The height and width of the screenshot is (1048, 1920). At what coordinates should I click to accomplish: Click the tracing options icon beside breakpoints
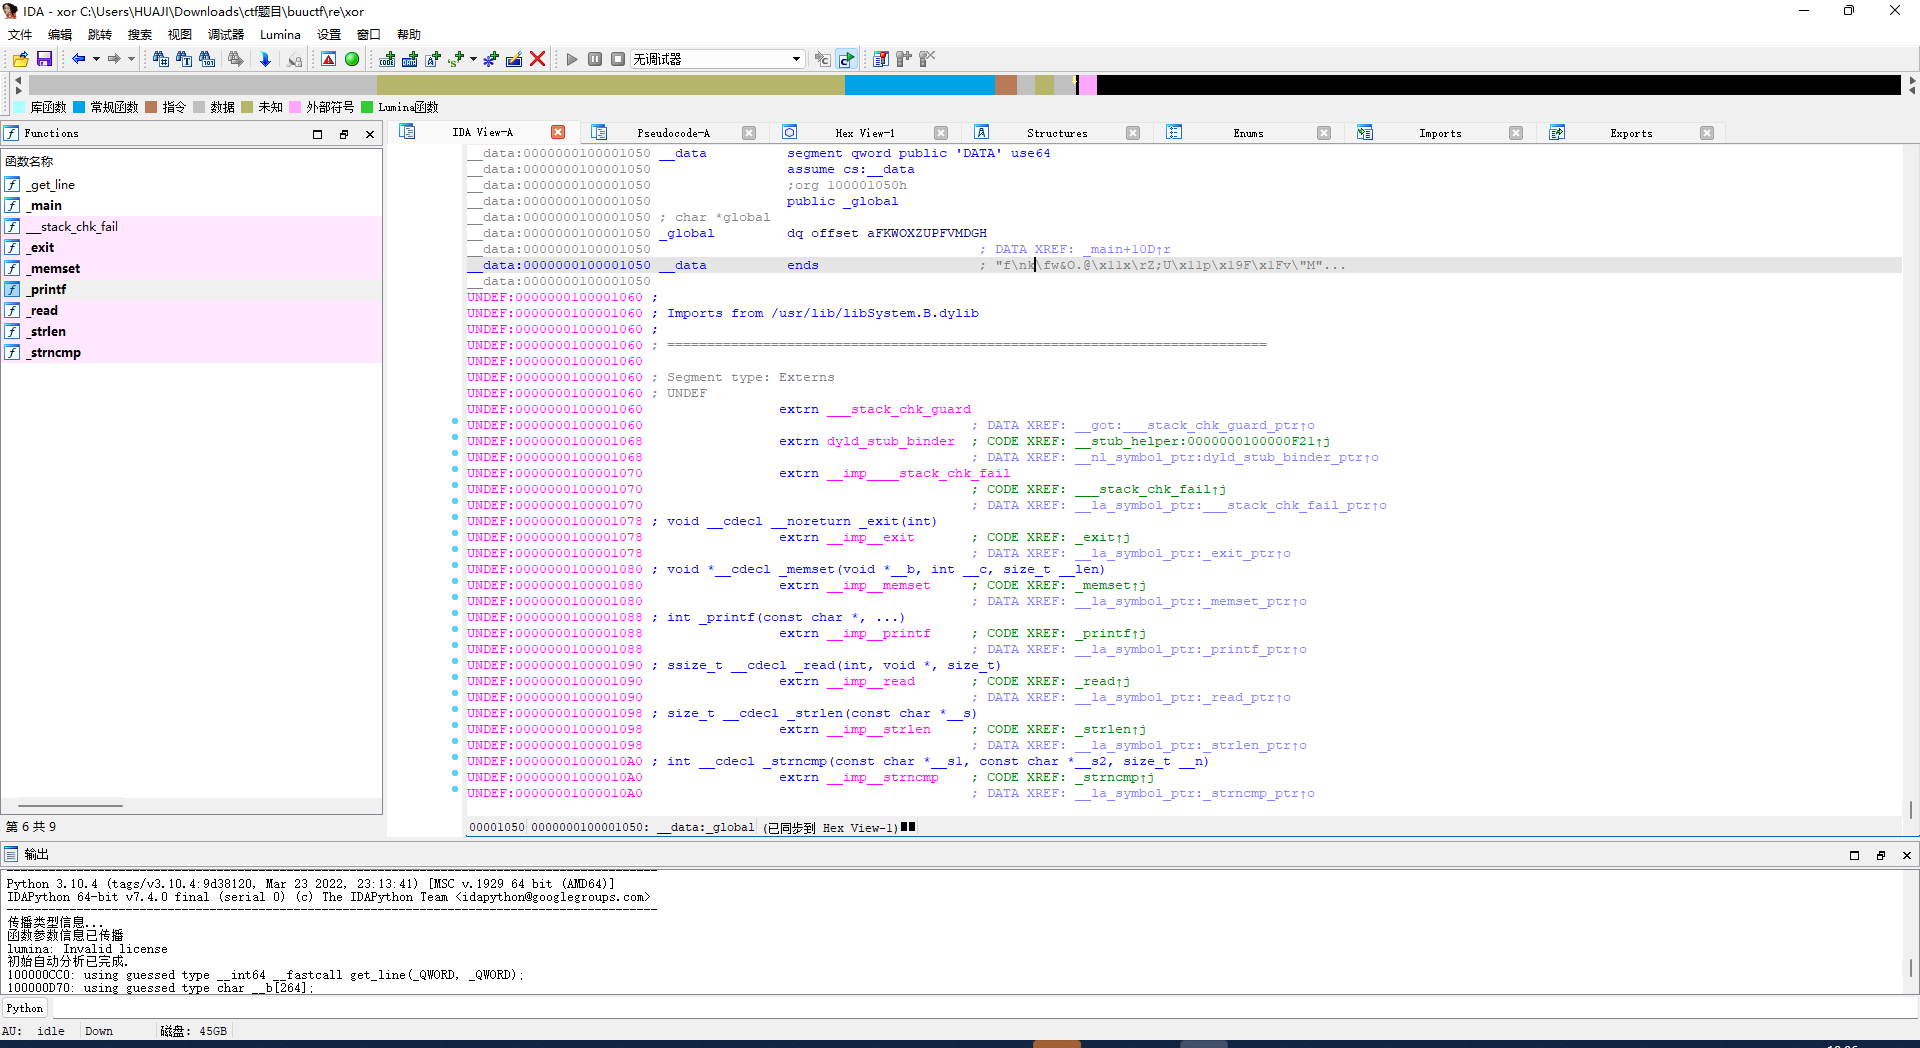[904, 59]
